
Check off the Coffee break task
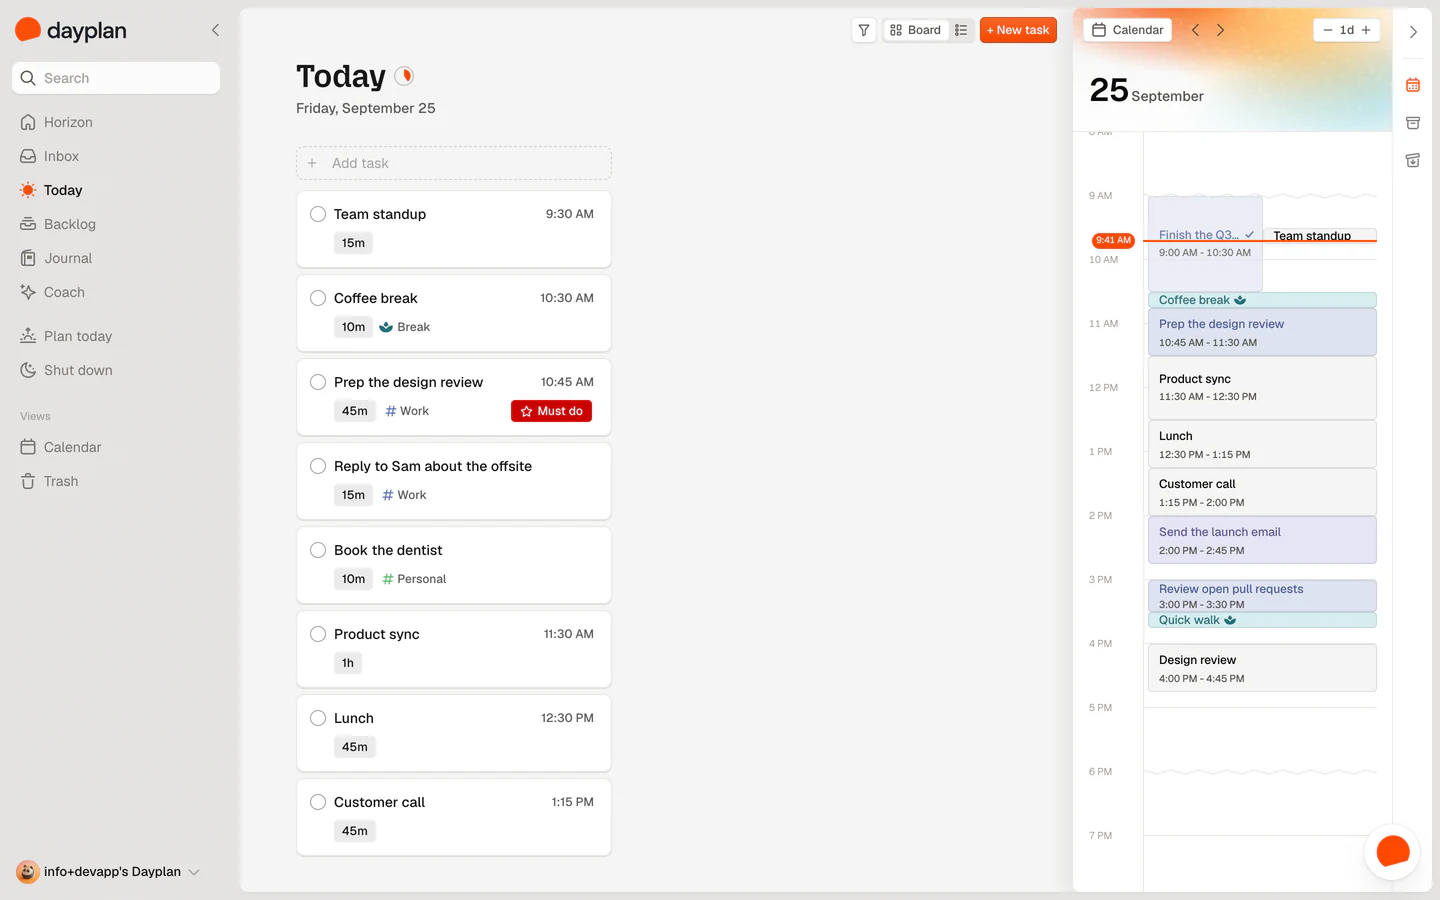point(318,298)
